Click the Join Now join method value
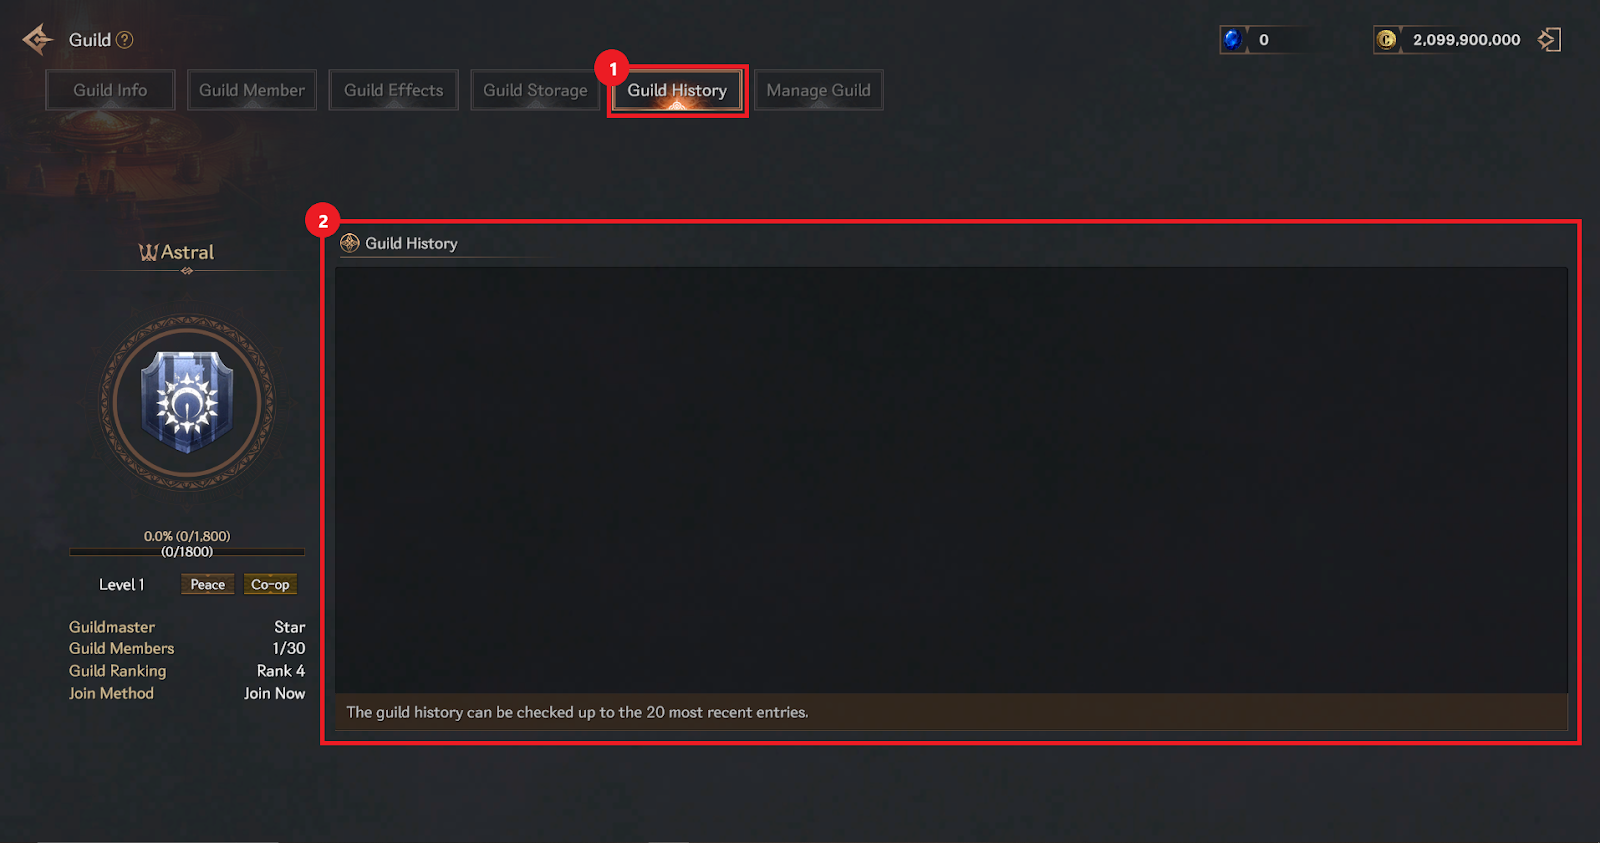The image size is (1600, 843). [275, 693]
